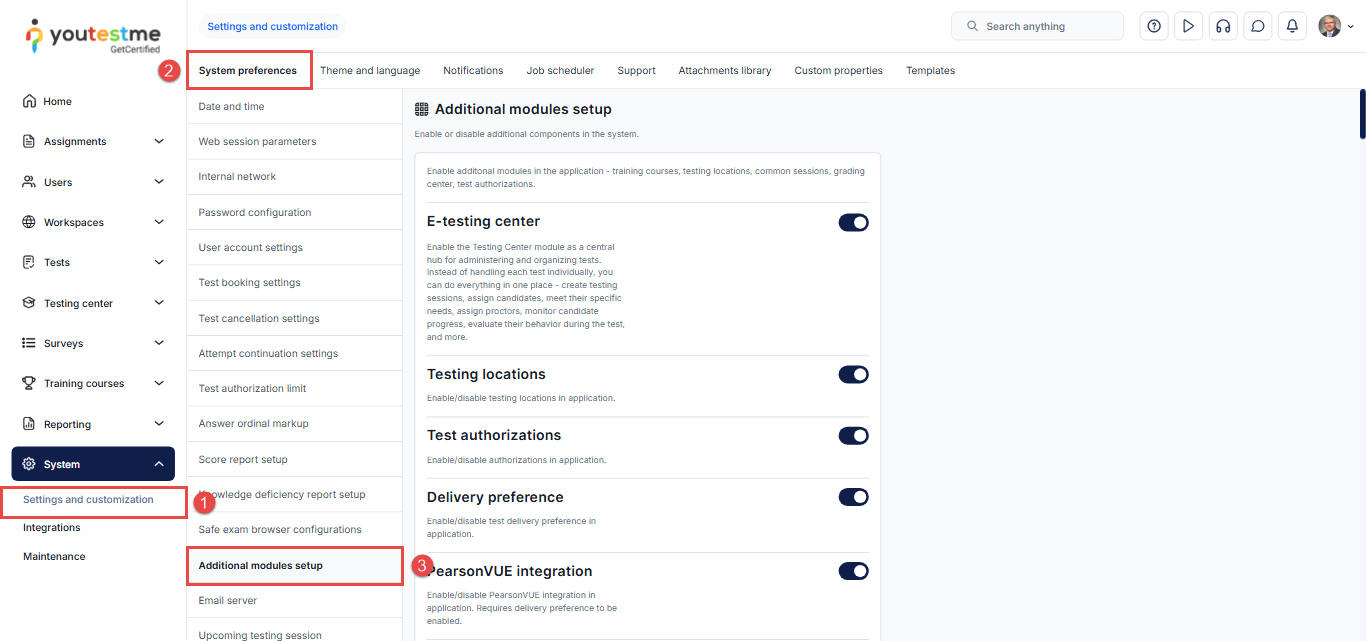
Task: Open the chat message bubble icon
Action: click(1258, 27)
